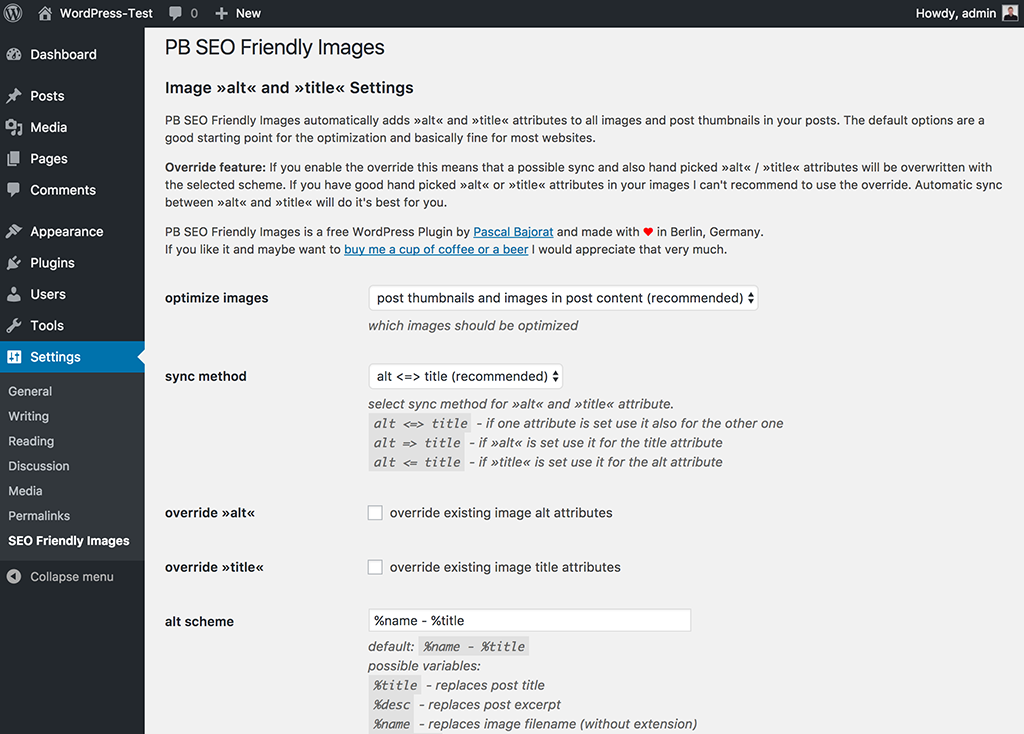Viewport: 1024px width, 734px height.
Task: Click the buy me a coffee link
Action: (436, 250)
